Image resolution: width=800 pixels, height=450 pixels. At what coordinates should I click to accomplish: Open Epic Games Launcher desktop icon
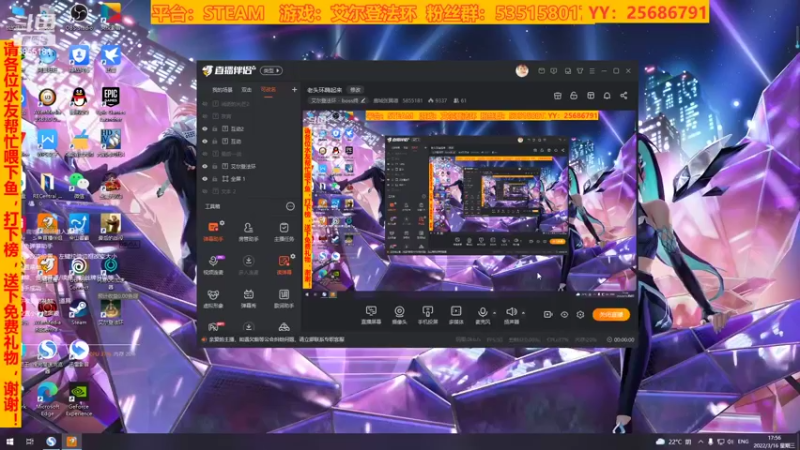(111, 104)
